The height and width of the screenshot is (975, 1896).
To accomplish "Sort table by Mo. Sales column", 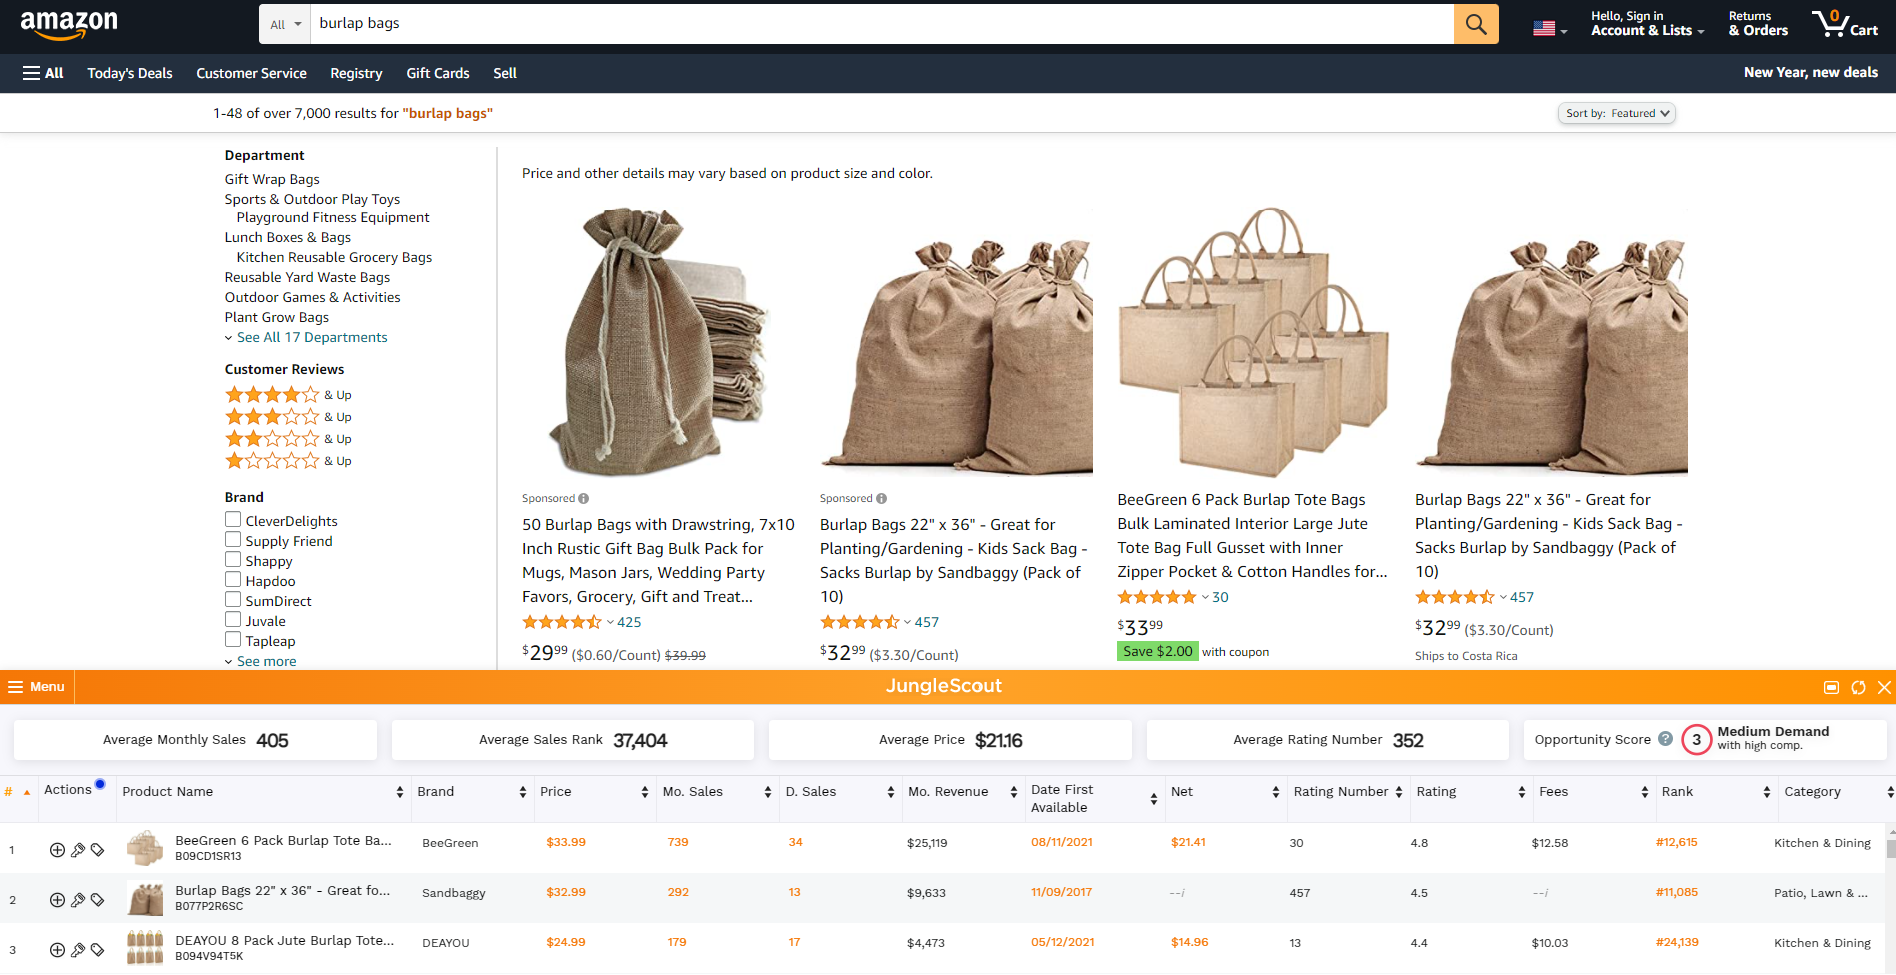I will coord(768,792).
